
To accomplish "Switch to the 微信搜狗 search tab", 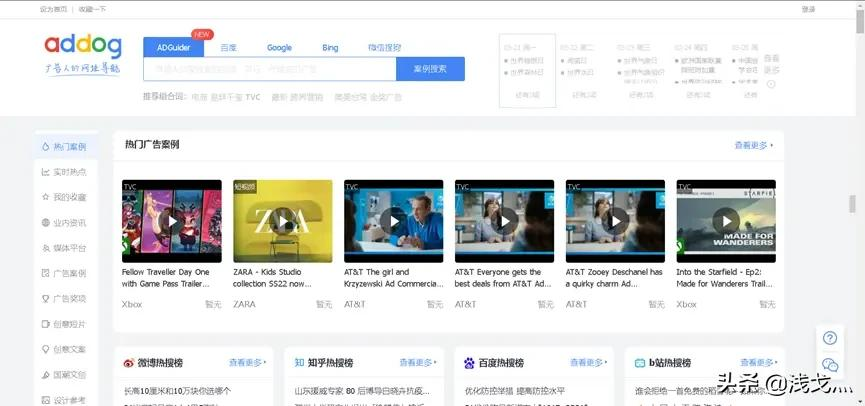I will (x=384, y=47).
